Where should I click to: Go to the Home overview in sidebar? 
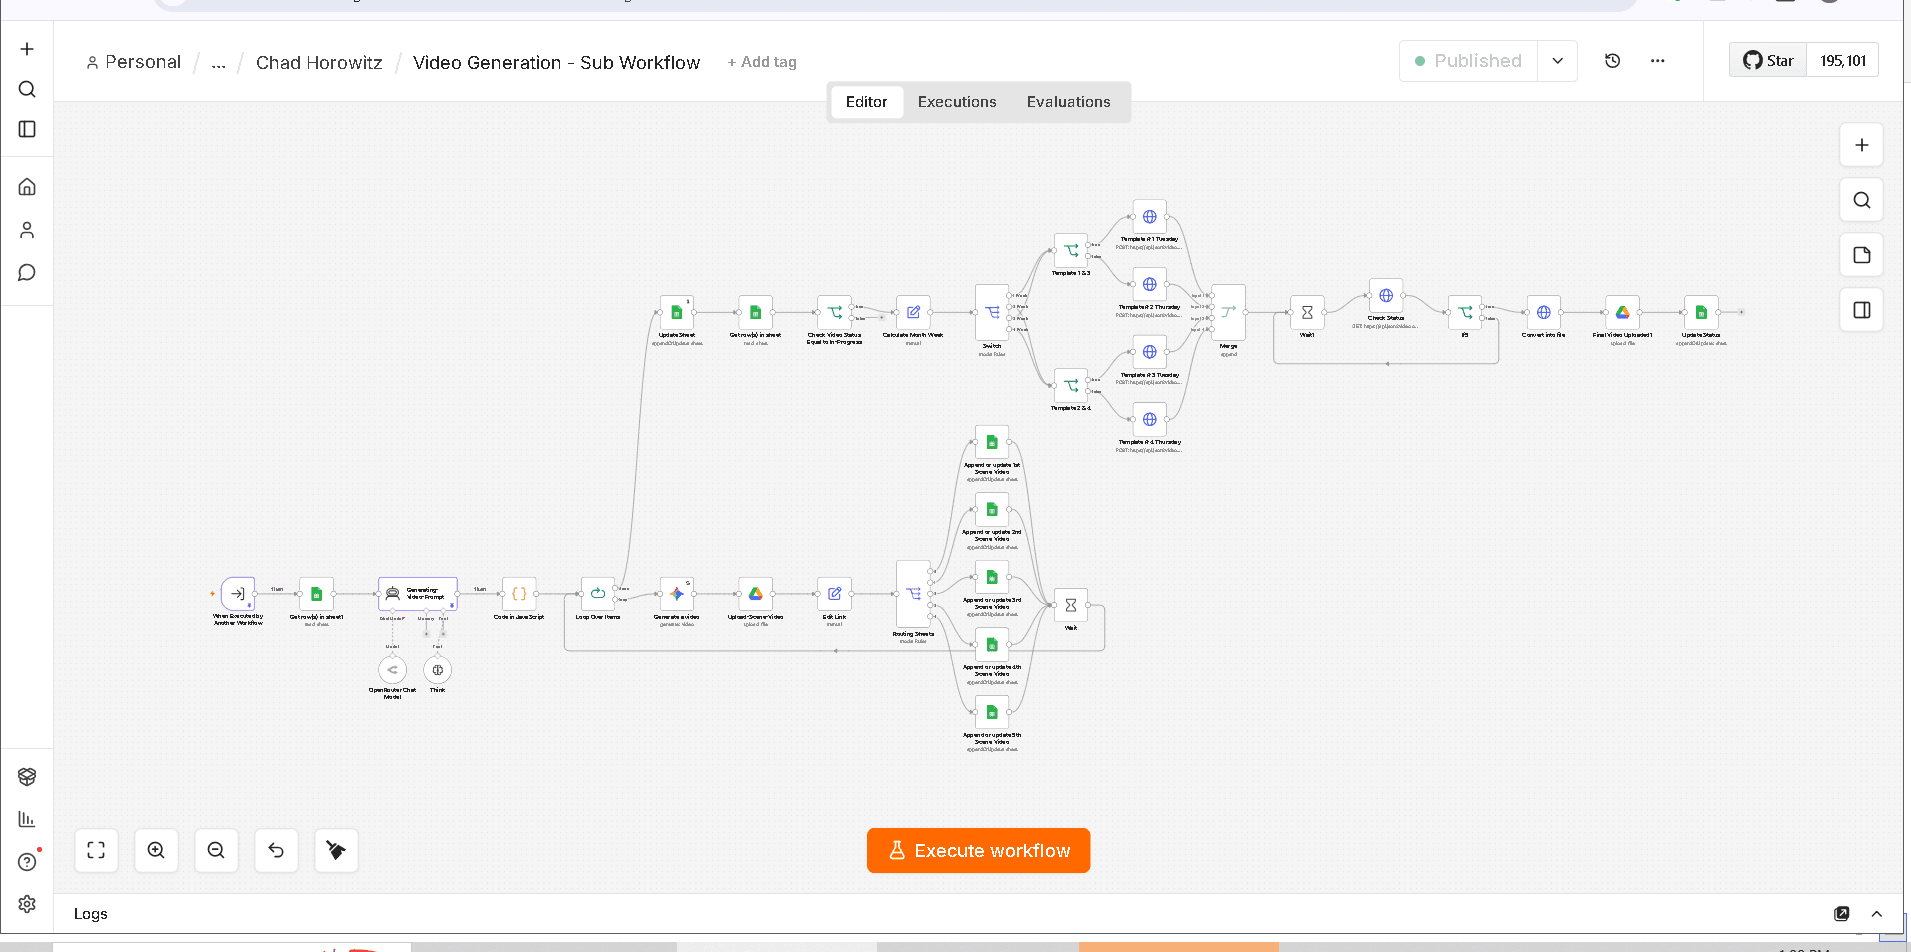click(27, 187)
